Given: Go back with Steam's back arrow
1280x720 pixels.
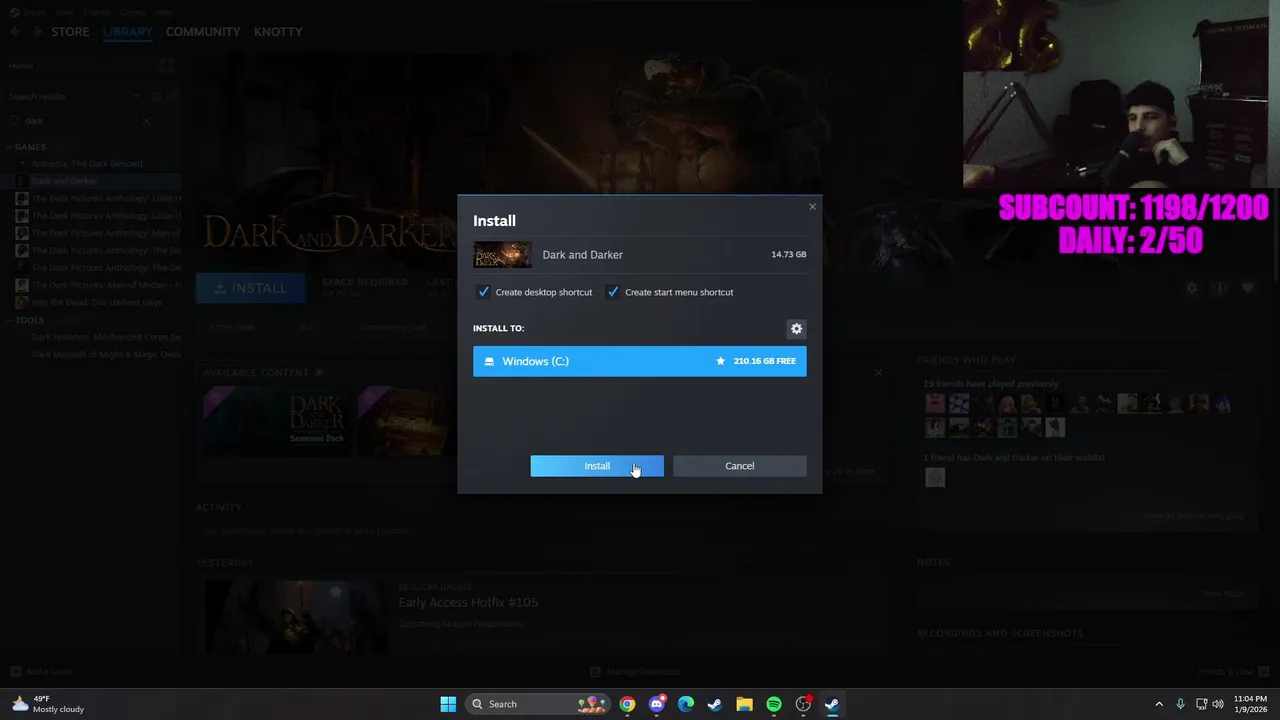Looking at the screenshot, I should pyautogui.click(x=16, y=32).
